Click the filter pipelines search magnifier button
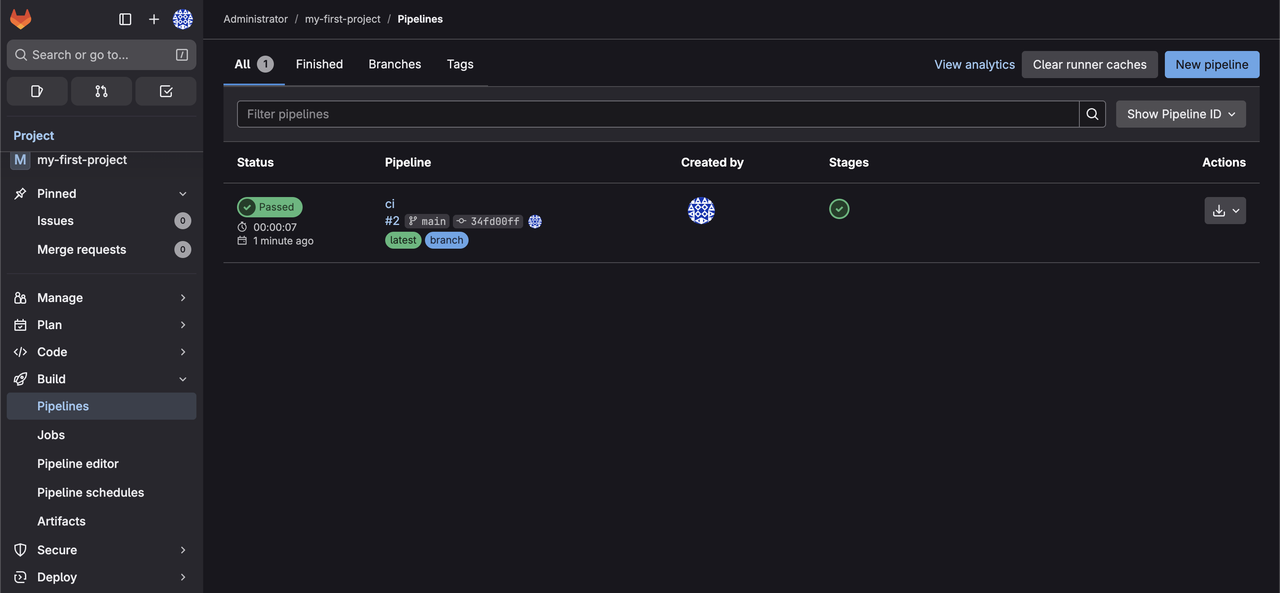 pos(1093,114)
